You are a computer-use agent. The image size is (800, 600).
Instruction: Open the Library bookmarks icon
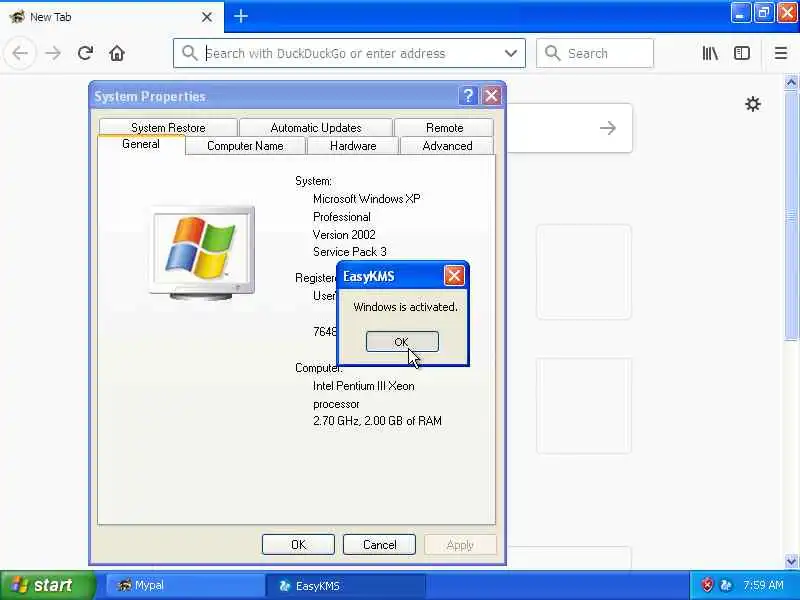pos(710,53)
